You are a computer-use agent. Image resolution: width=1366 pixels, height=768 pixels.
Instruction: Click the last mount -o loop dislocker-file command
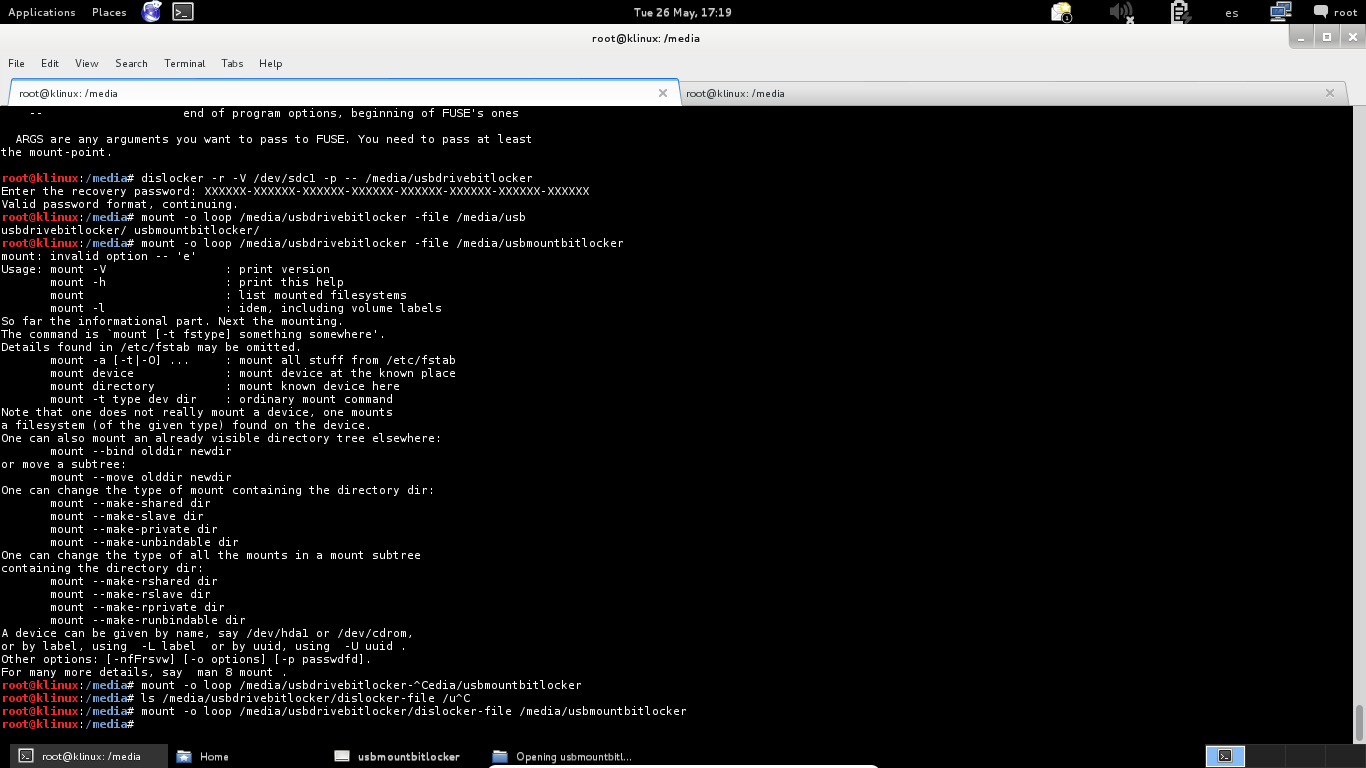coord(344,711)
